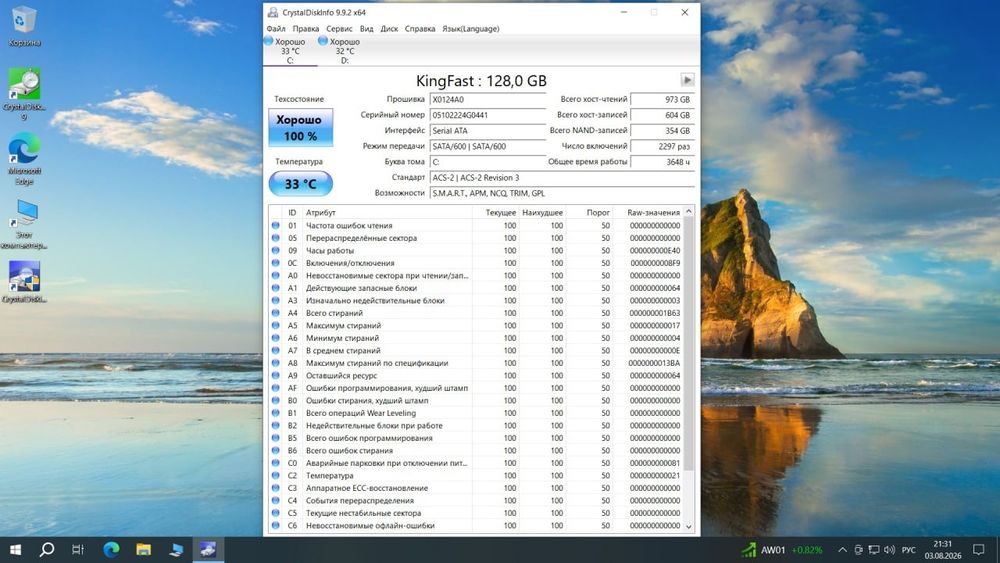Open the Диск menu
Viewport: 1000px width, 563px height.
389,29
